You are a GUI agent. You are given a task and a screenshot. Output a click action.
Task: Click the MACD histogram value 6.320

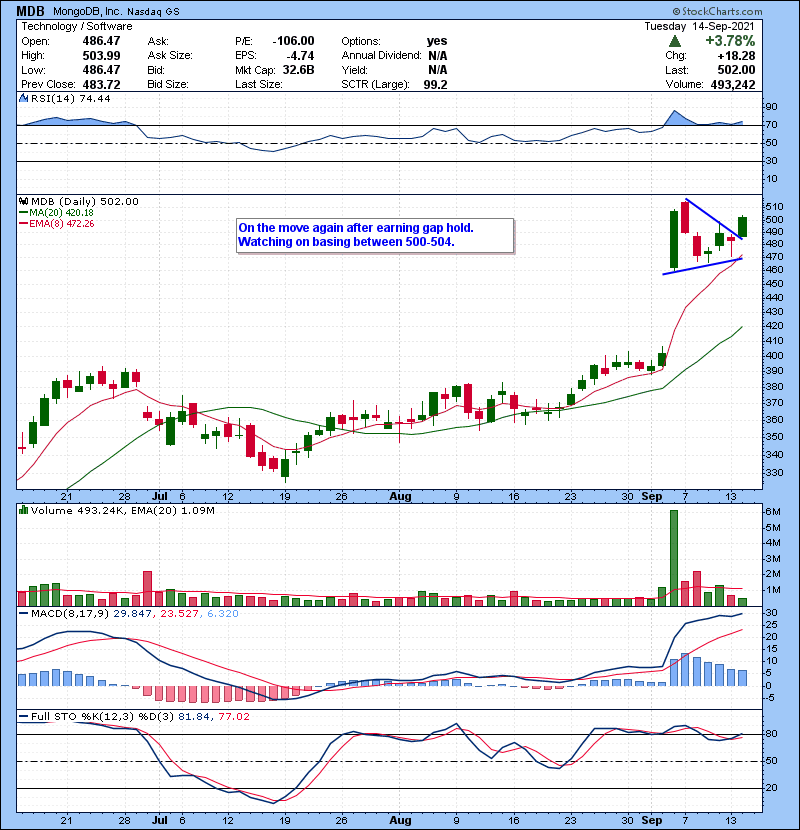tap(223, 614)
